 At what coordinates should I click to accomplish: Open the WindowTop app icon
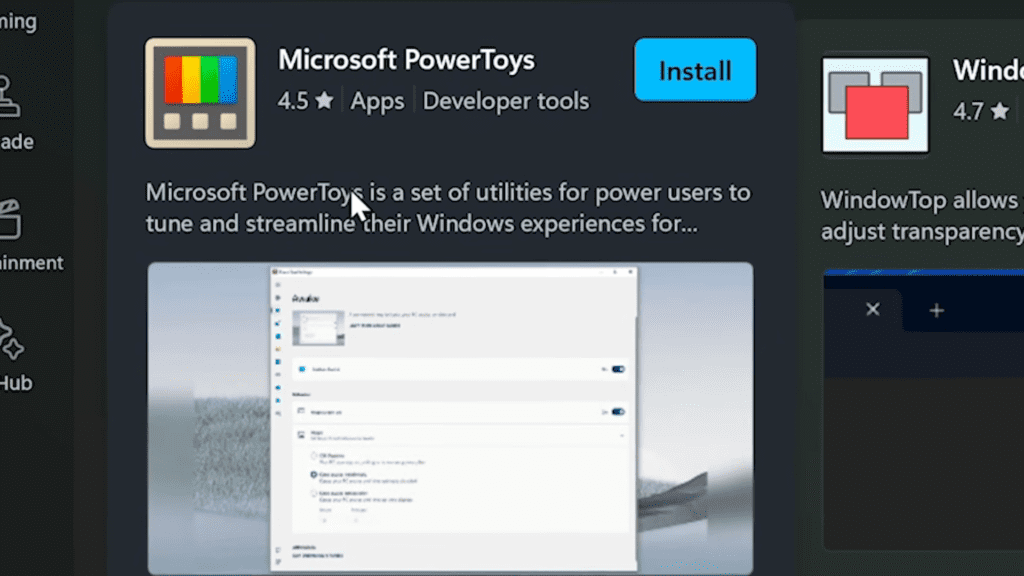874,103
